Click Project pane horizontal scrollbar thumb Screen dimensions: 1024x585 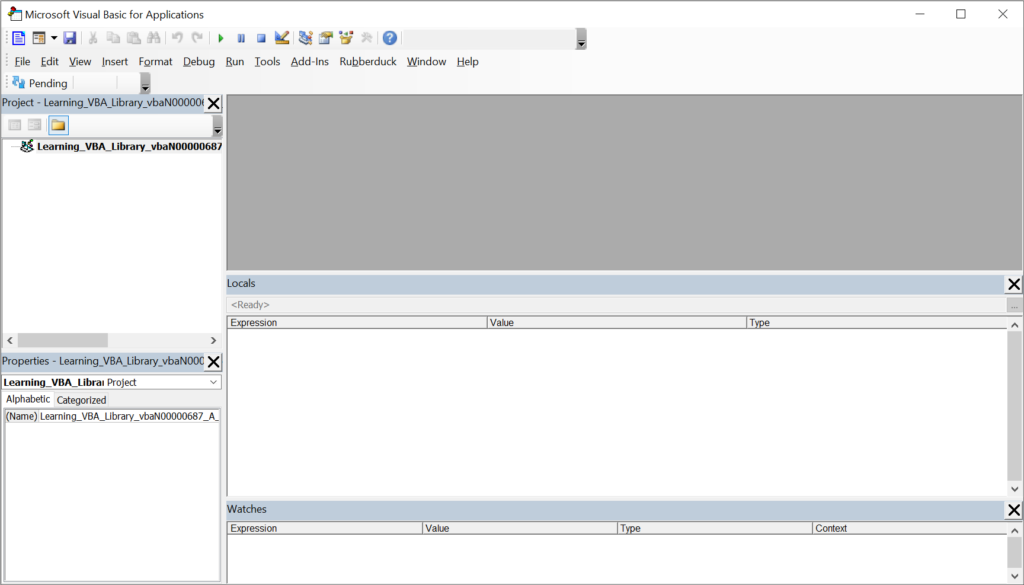coord(63,340)
